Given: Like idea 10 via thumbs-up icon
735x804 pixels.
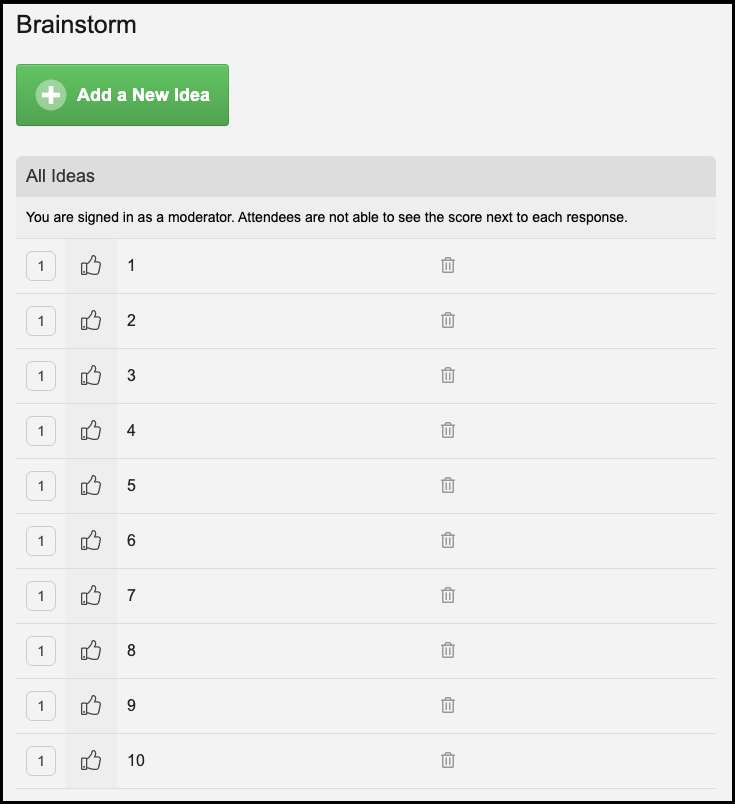Looking at the screenshot, I should (91, 760).
